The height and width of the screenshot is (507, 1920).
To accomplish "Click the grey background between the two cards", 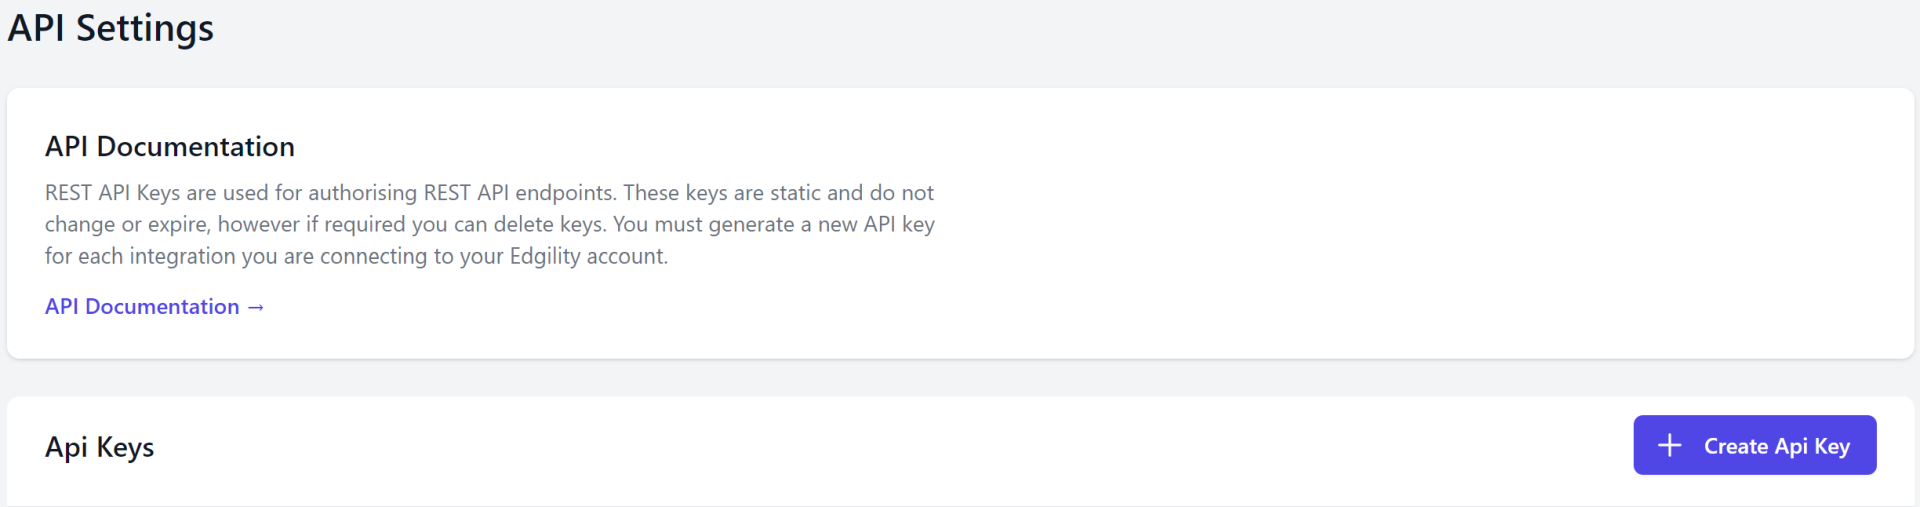I will pyautogui.click(x=960, y=378).
